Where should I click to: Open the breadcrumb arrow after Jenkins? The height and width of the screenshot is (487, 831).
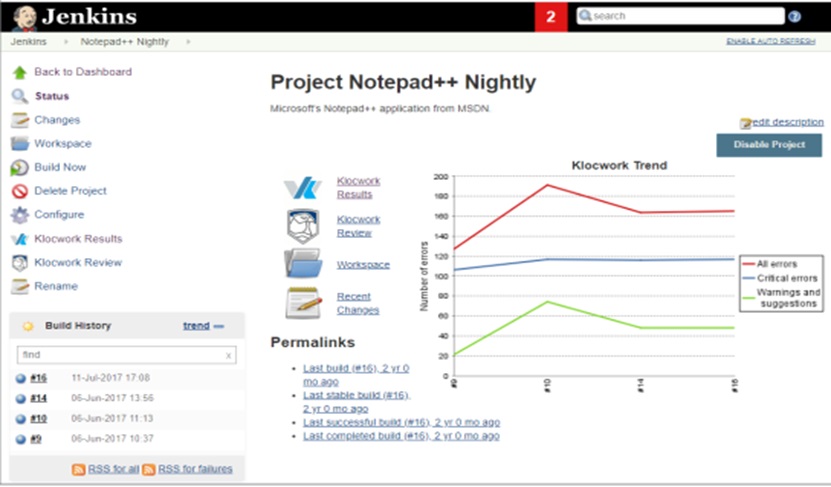pyautogui.click(x=66, y=41)
